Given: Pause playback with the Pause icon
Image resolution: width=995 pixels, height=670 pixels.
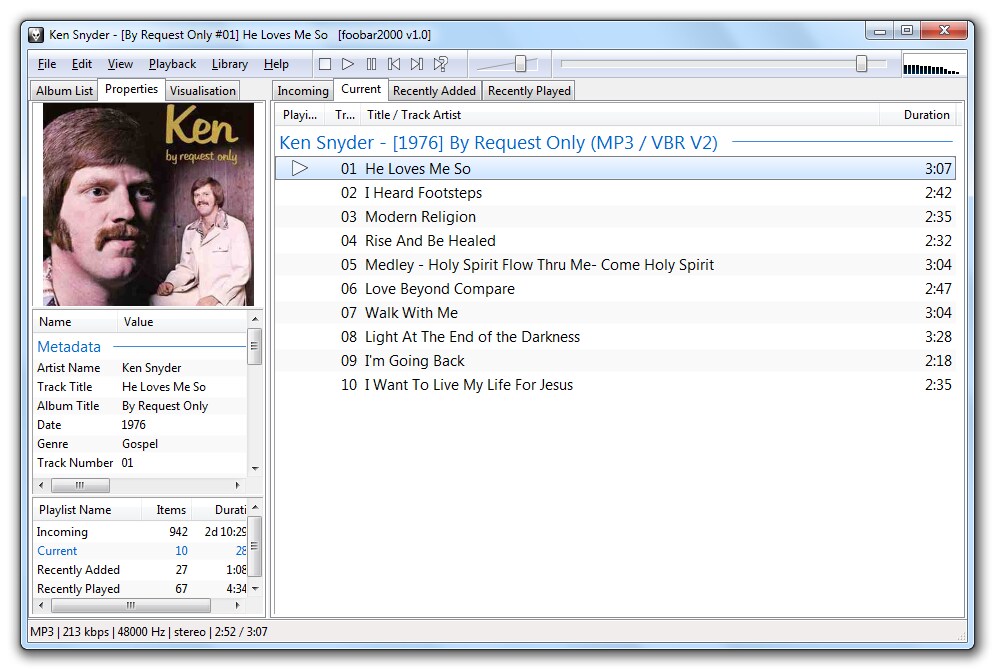Looking at the screenshot, I should tap(371, 64).
